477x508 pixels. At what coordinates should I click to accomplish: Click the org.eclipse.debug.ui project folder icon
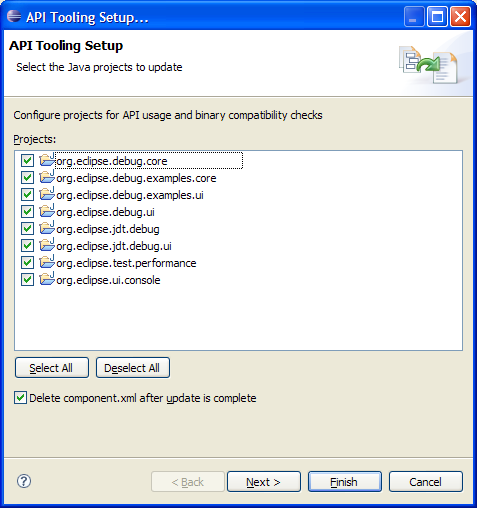point(47,211)
